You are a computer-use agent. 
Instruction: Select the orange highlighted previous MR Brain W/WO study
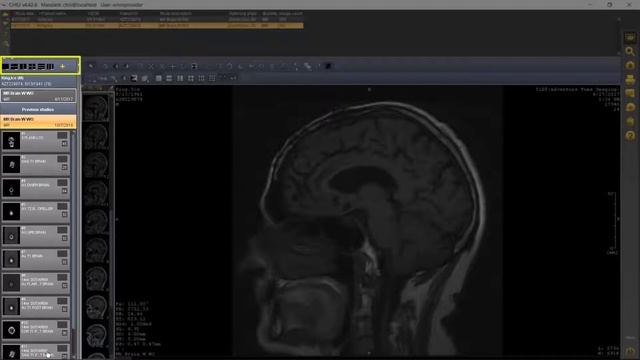tap(38, 122)
